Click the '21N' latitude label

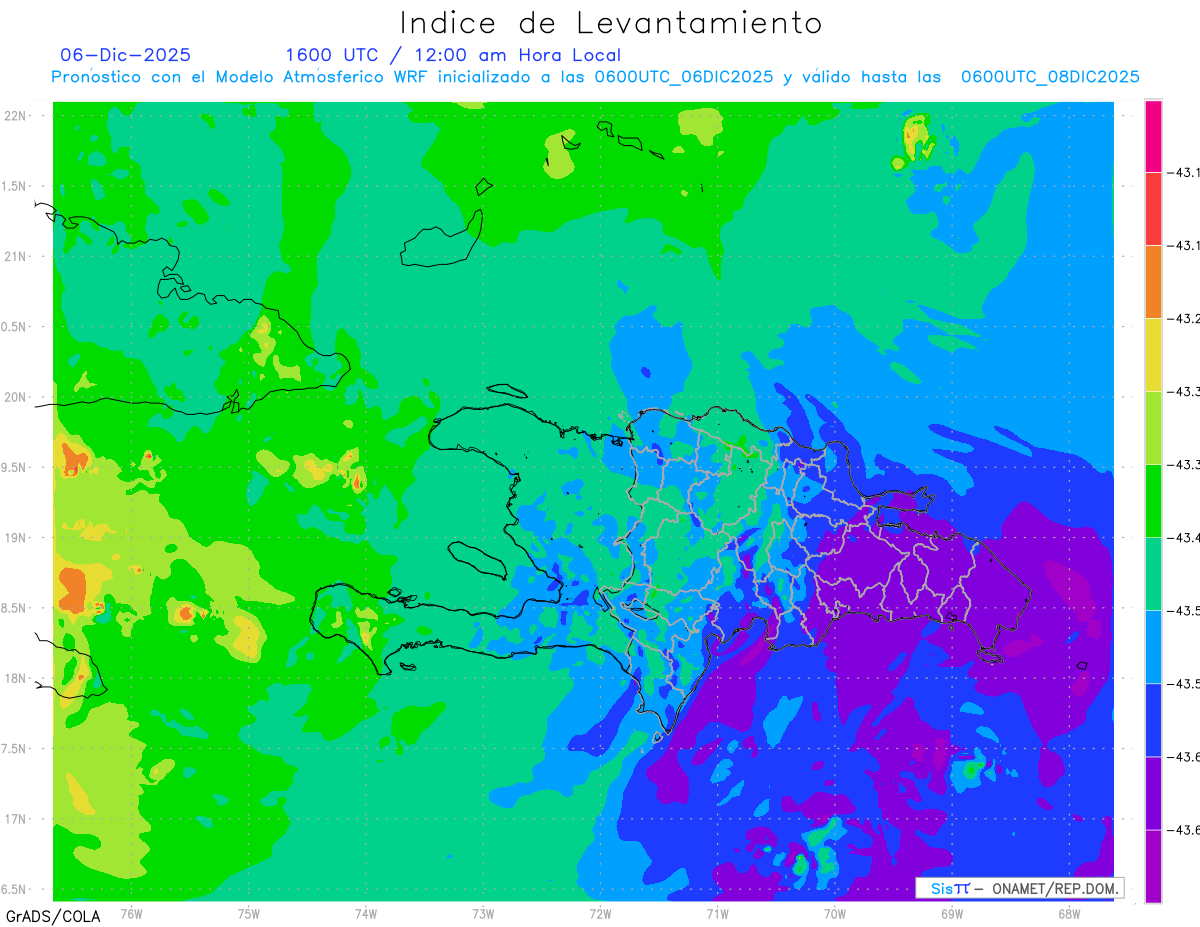pos(14,256)
